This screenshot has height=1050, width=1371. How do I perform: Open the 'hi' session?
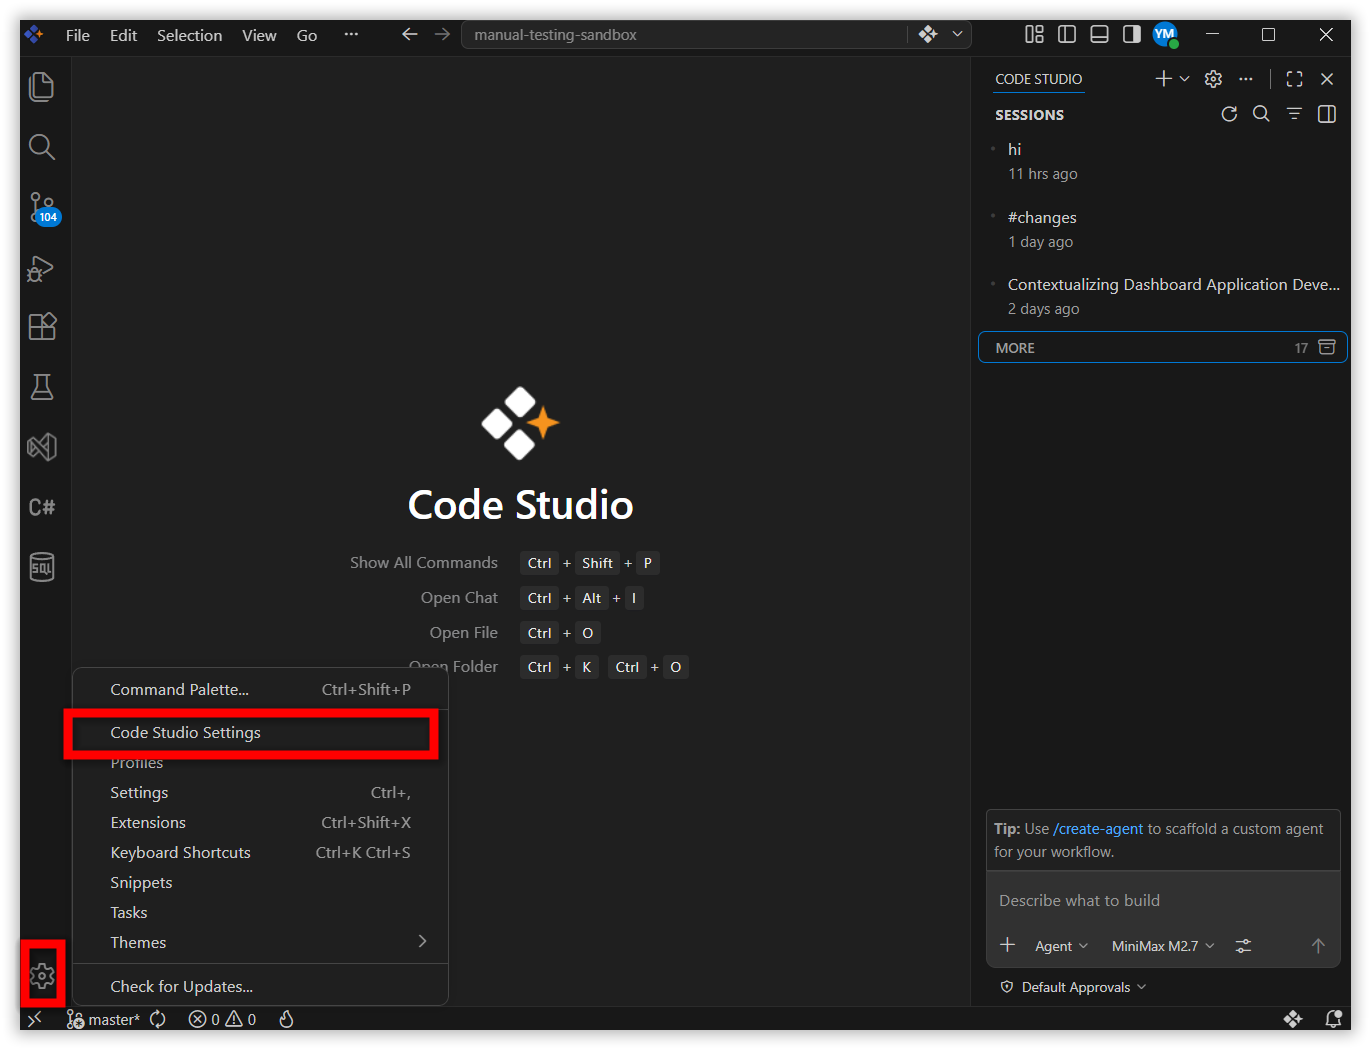(x=1162, y=161)
